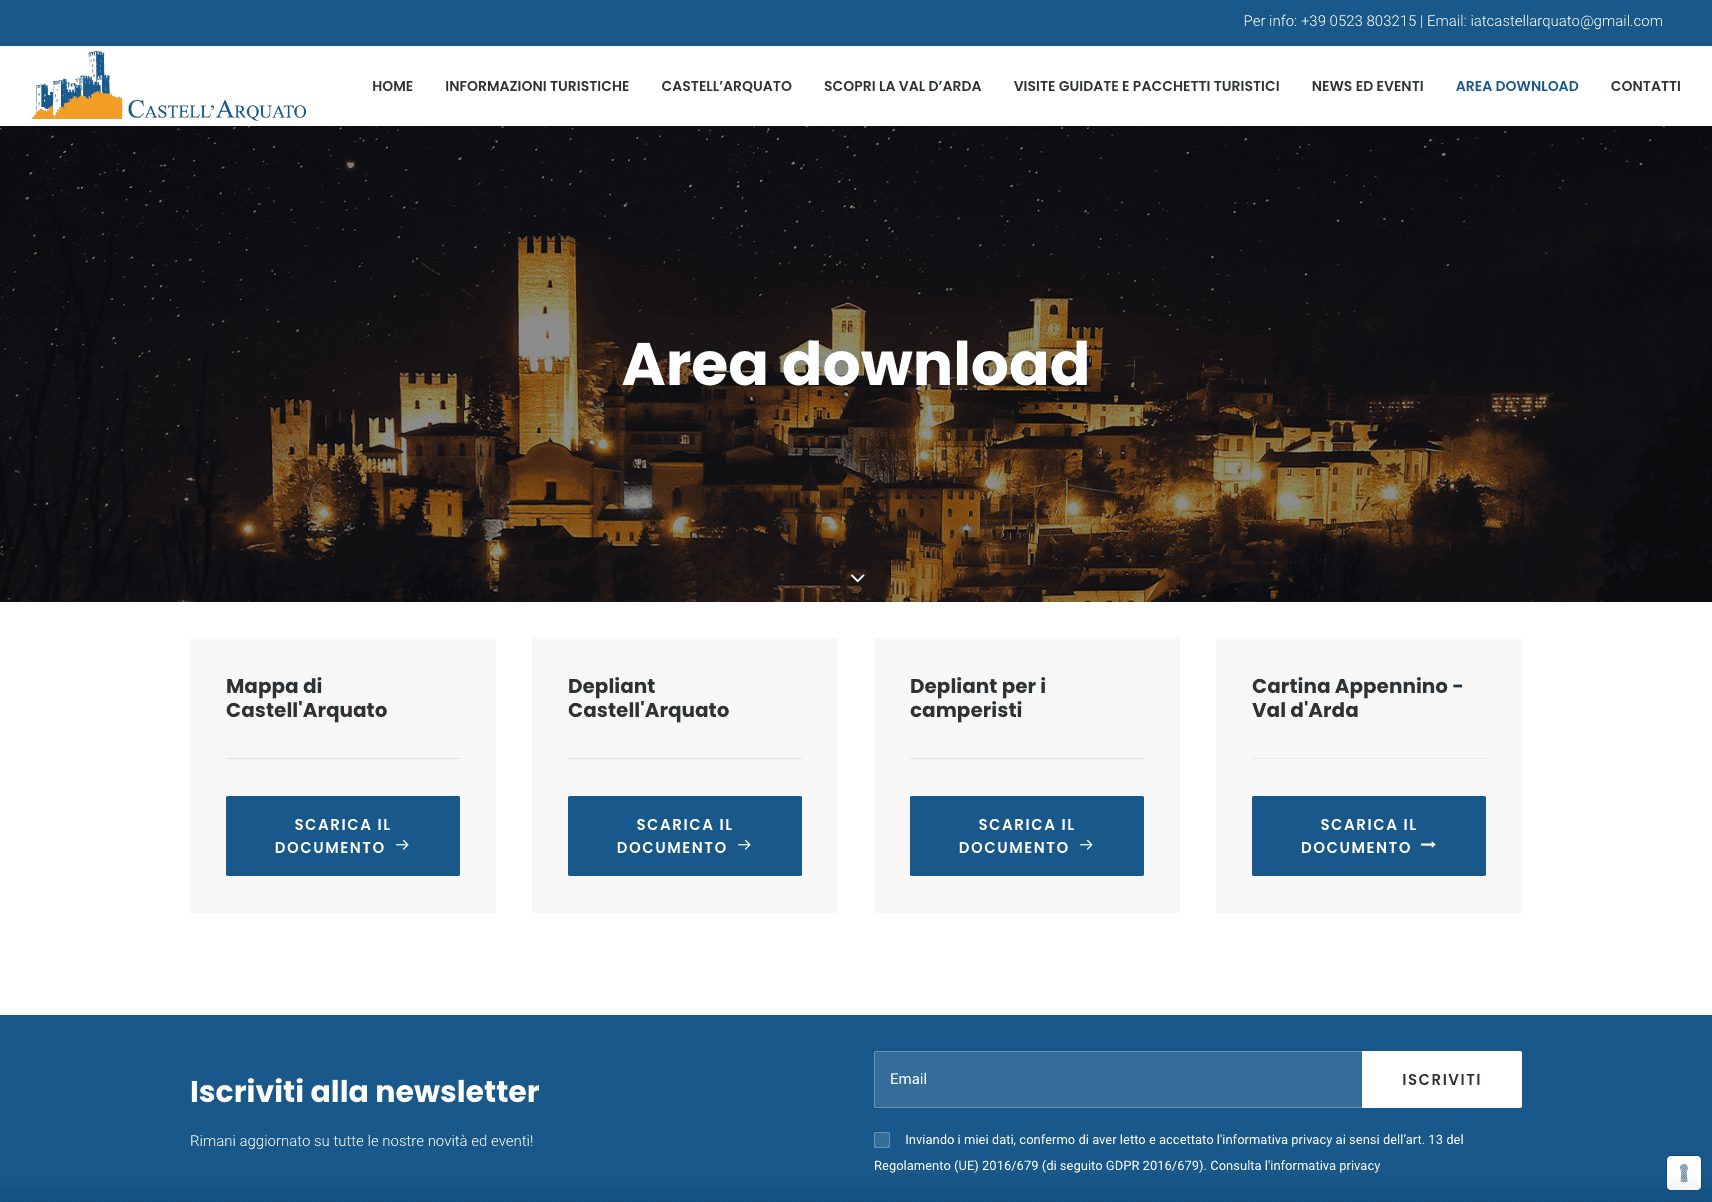Click the iatcastellarquato@gmail.com email address

tap(1566, 21)
